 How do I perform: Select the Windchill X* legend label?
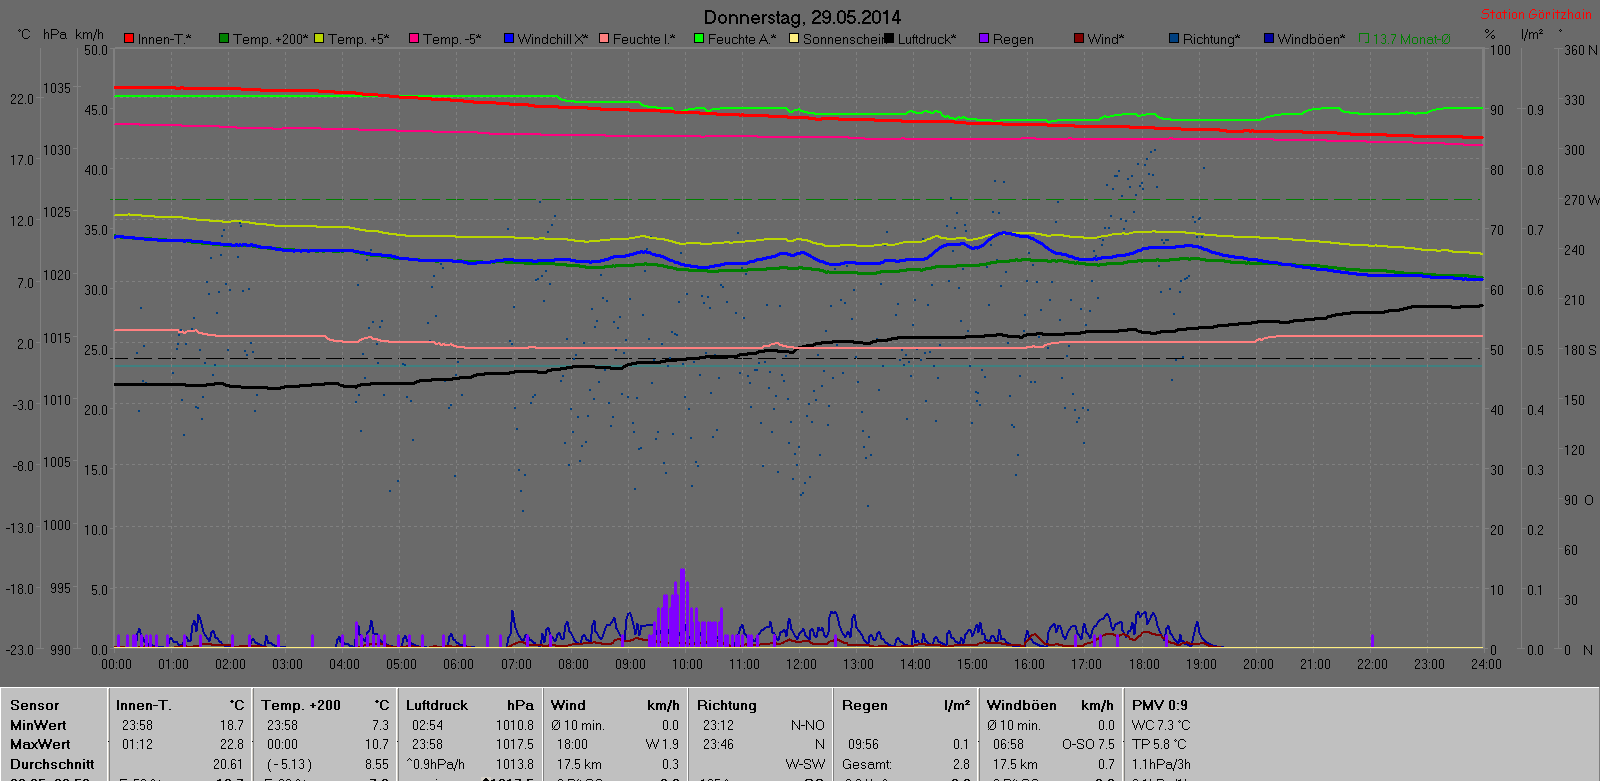[553, 39]
